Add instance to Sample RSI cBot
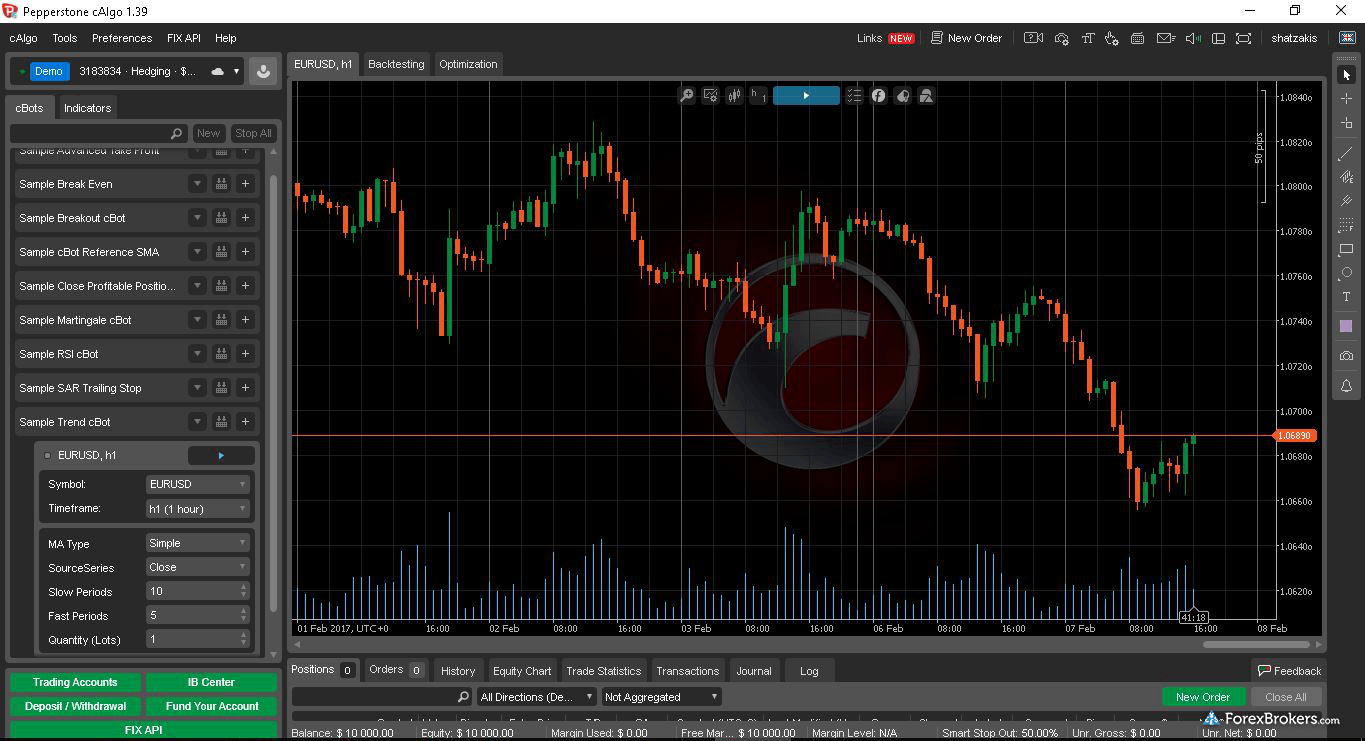Screen dimensions: 1365x741 (x=245, y=354)
